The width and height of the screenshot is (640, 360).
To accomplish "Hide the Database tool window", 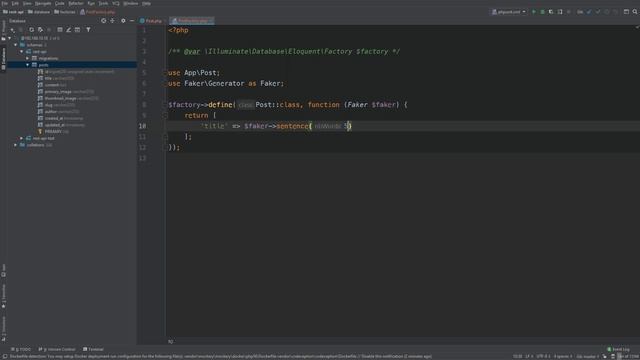I will click(132, 21).
